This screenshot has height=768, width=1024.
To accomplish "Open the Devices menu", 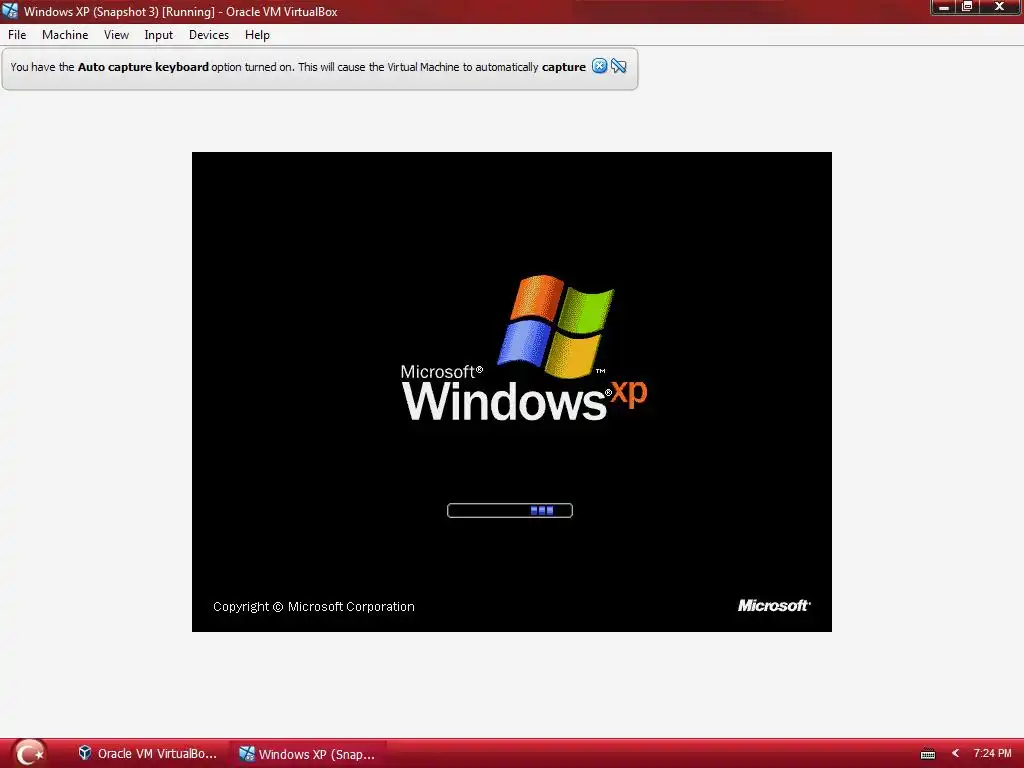I will pyautogui.click(x=209, y=35).
